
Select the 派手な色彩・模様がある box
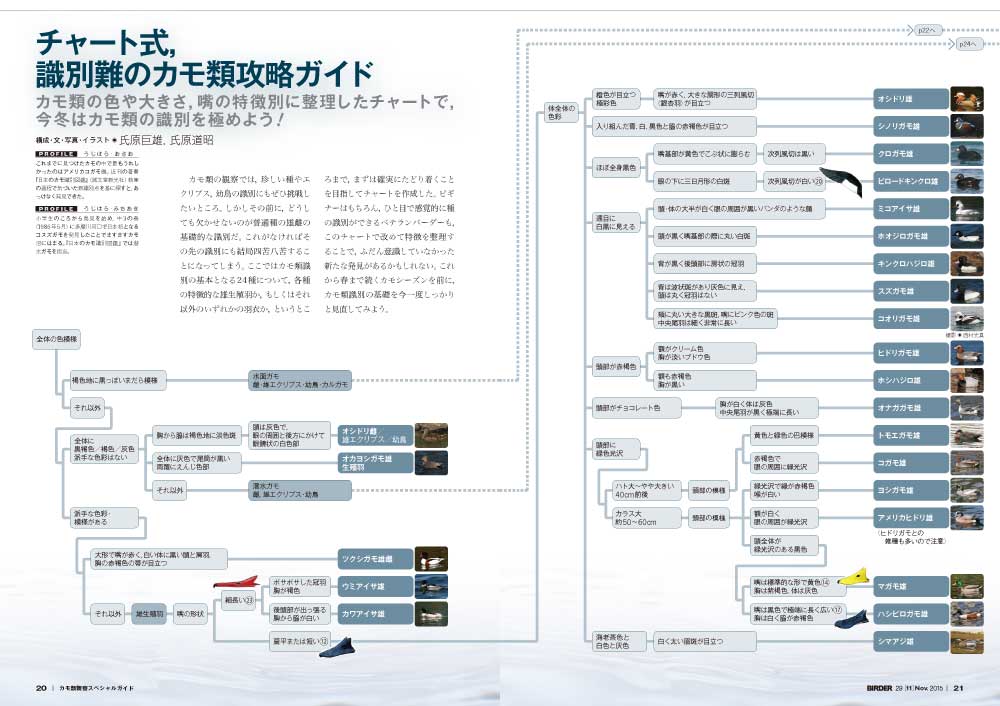[104, 518]
